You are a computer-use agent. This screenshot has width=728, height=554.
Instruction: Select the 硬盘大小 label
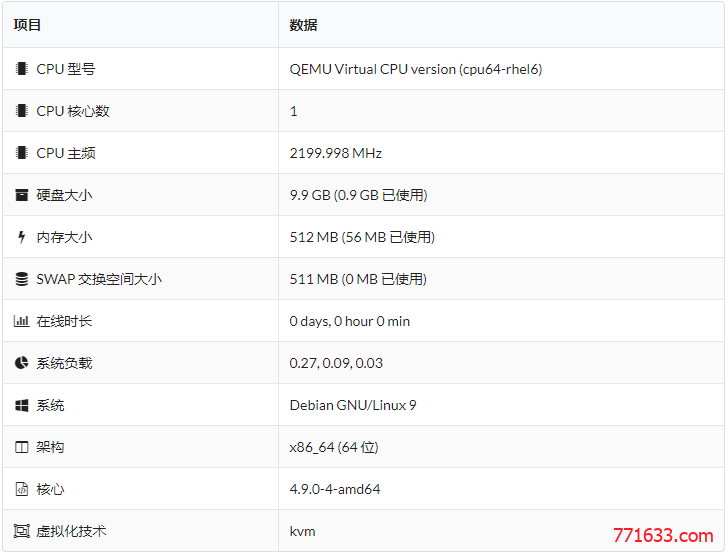pos(64,195)
